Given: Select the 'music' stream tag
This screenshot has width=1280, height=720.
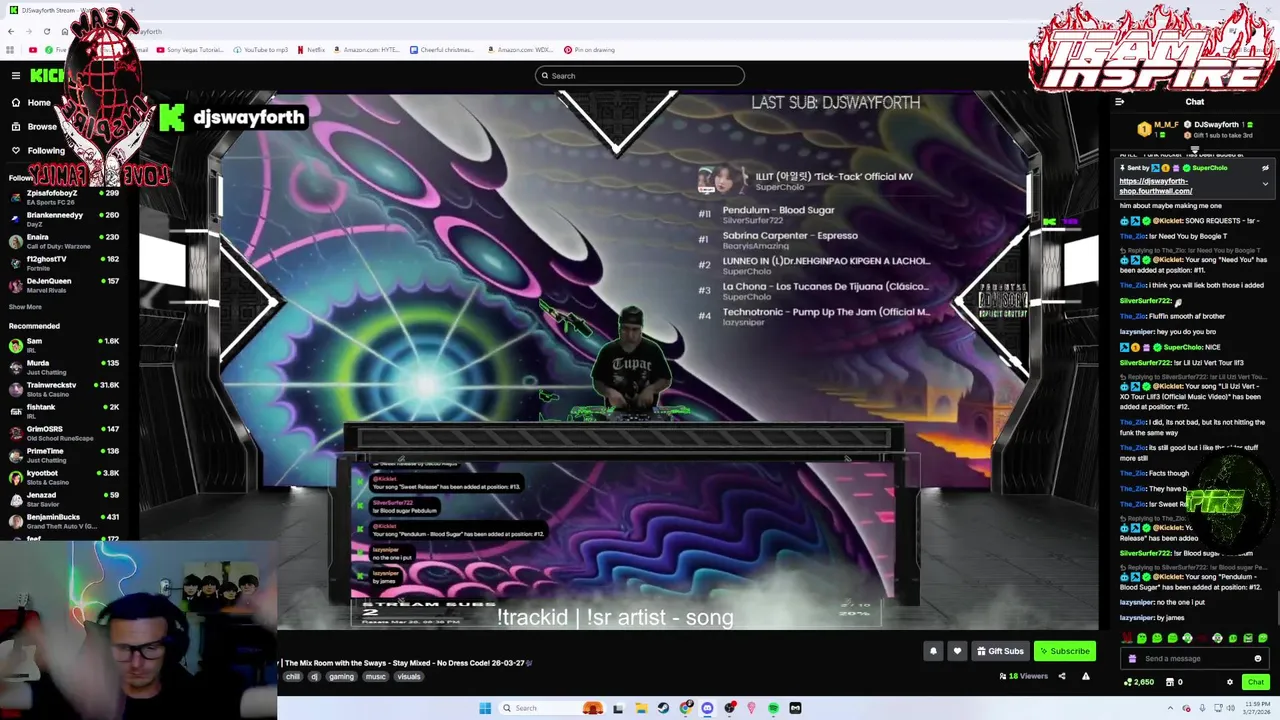Looking at the screenshot, I should click(375, 677).
